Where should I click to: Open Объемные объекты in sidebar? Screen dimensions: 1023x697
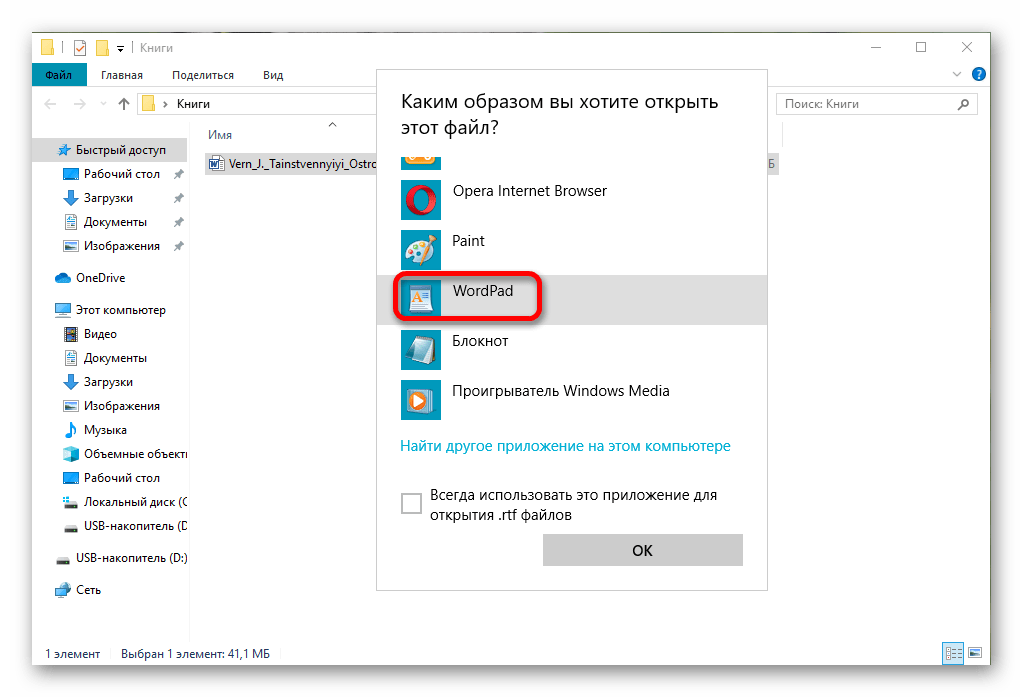pos(125,454)
